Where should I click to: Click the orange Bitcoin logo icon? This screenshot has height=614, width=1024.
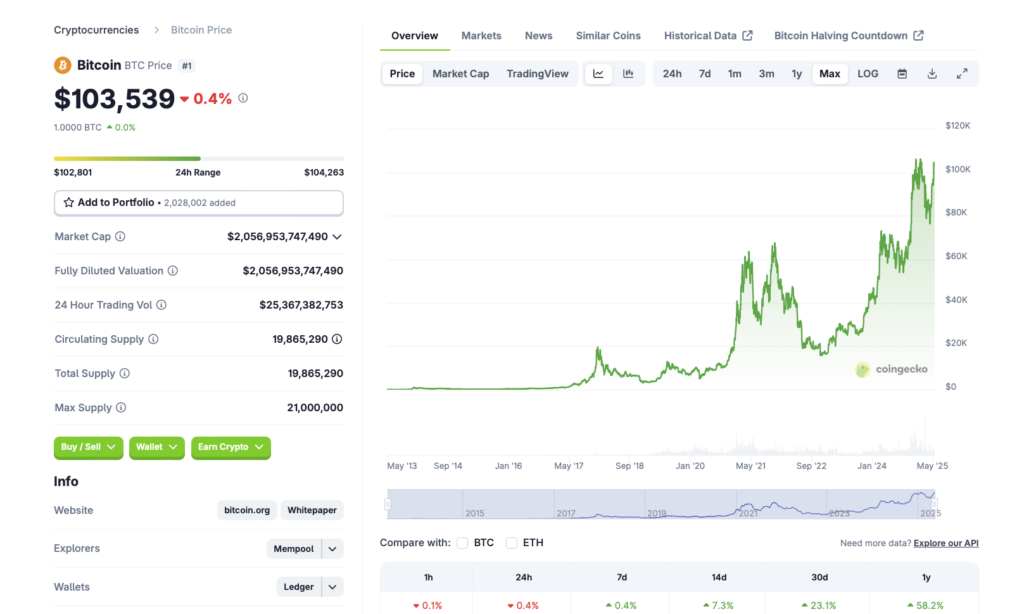pos(63,65)
